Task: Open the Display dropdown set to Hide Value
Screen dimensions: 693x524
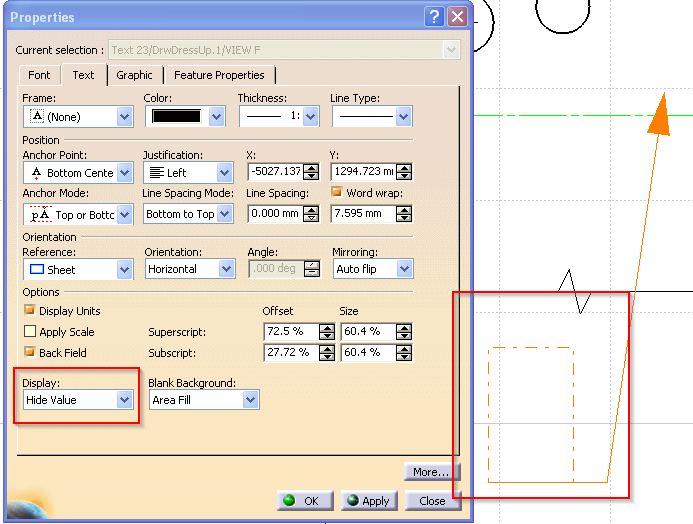Action: tap(125, 400)
